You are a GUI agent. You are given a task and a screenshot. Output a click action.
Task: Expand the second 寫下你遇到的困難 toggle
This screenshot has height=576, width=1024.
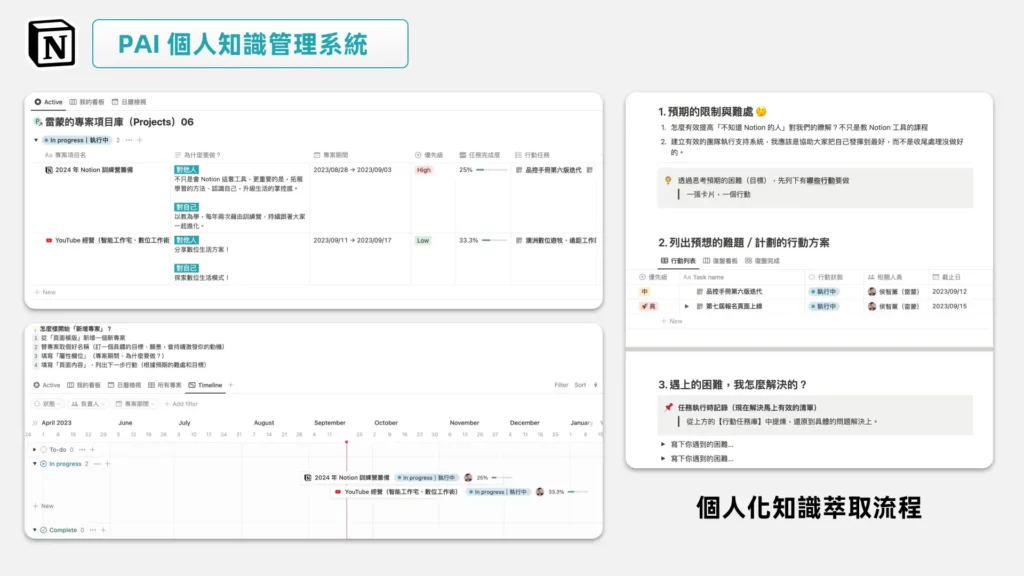coord(663,458)
